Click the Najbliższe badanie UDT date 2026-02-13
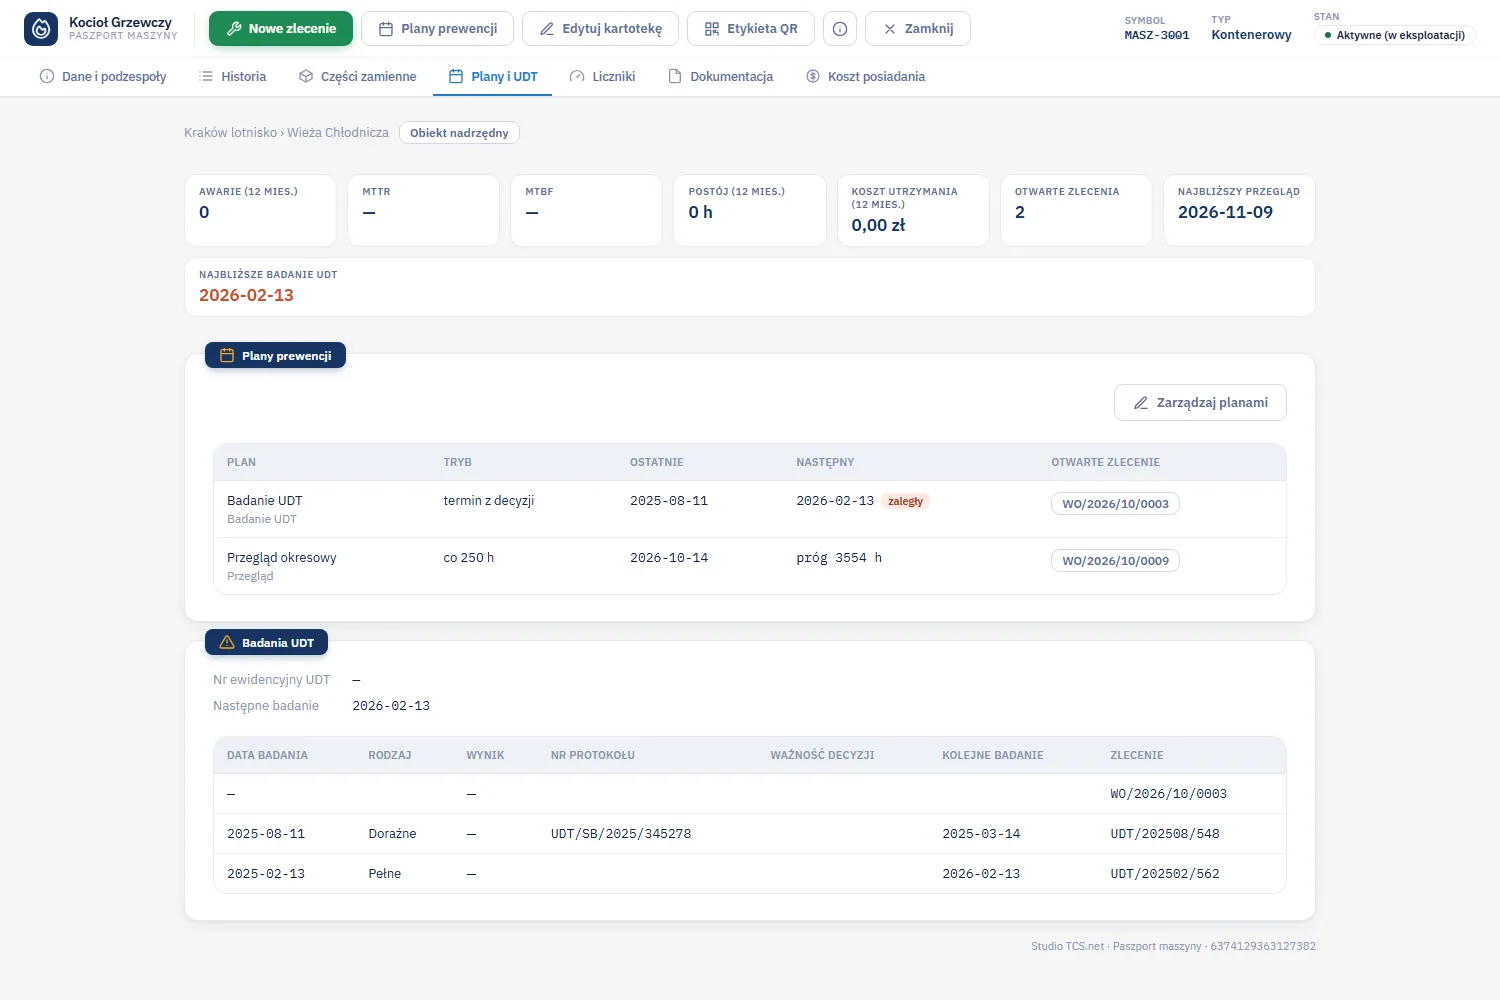This screenshot has height=1000, width=1500. point(246,296)
